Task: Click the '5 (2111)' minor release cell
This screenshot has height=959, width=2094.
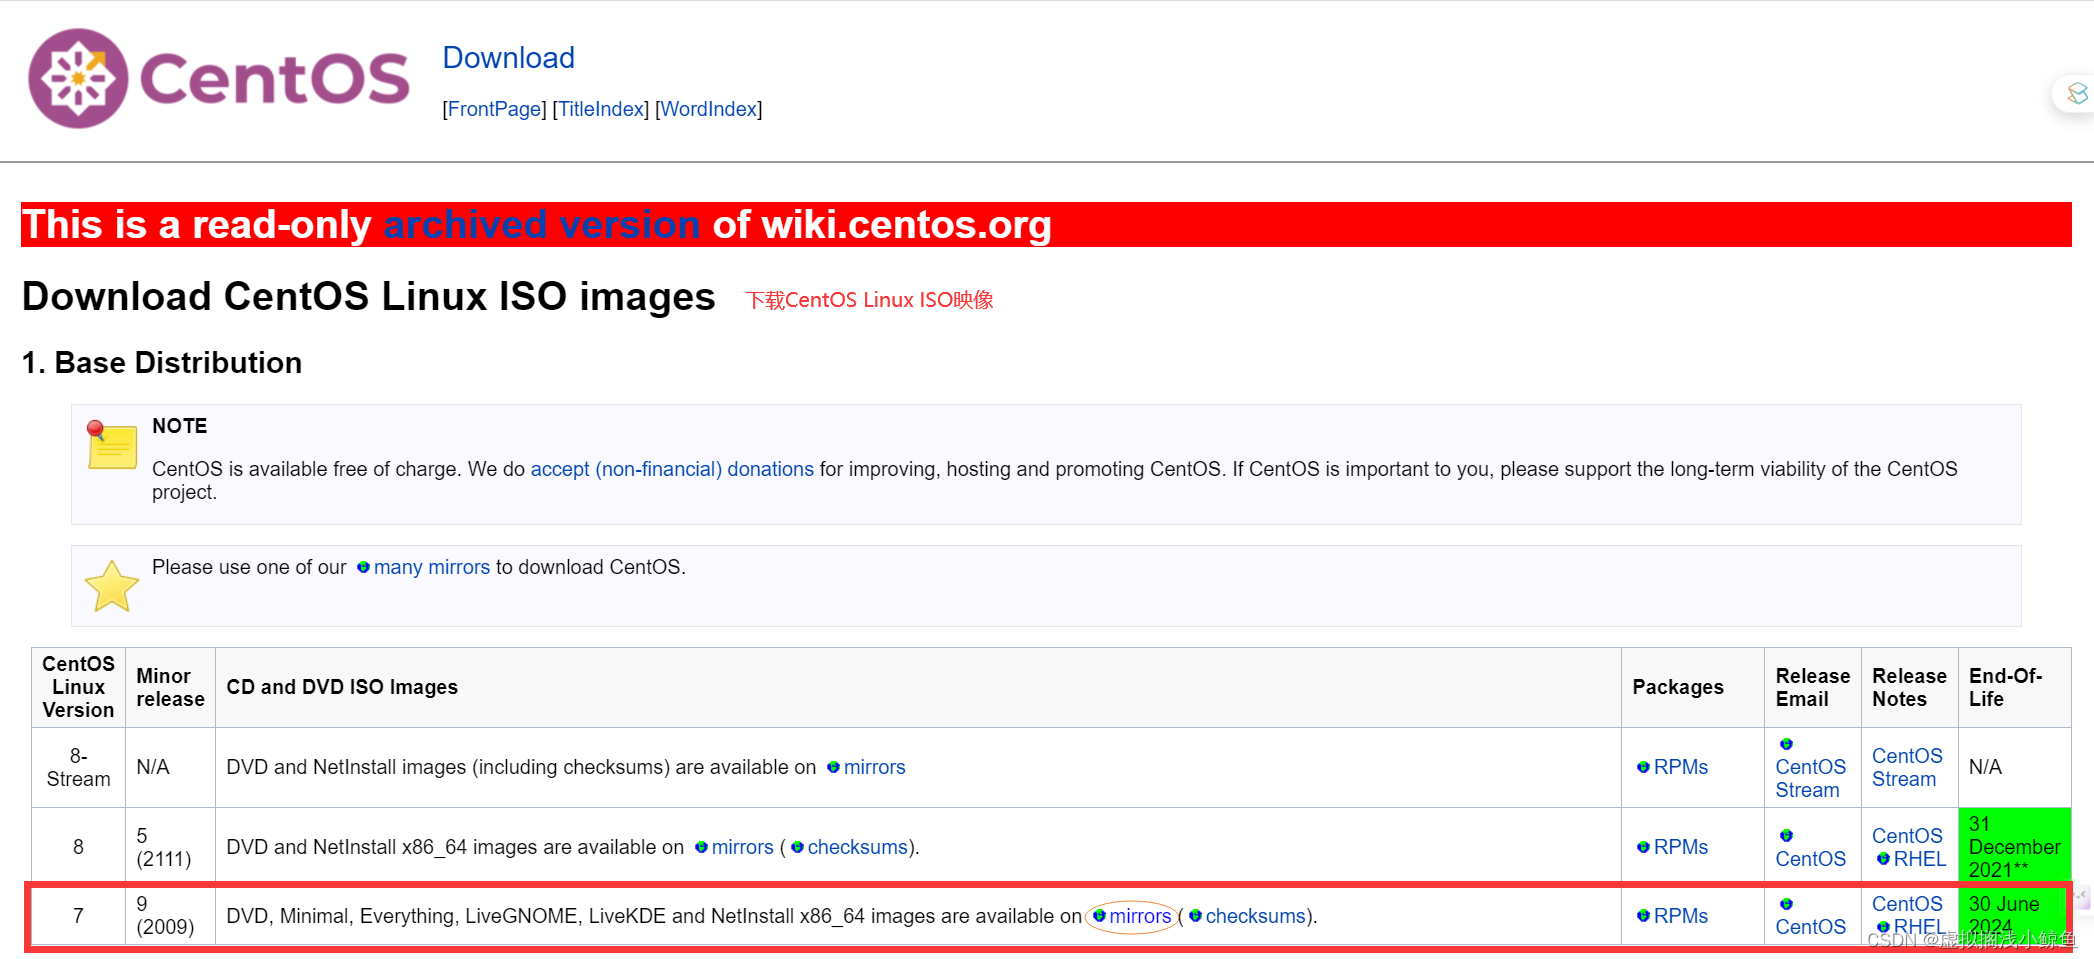Action: pyautogui.click(x=170, y=847)
